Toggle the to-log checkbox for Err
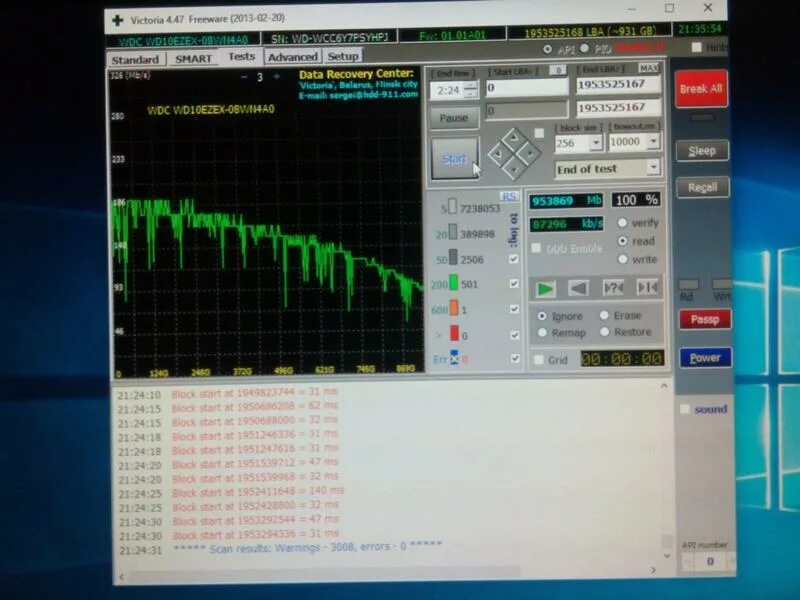 click(x=515, y=359)
